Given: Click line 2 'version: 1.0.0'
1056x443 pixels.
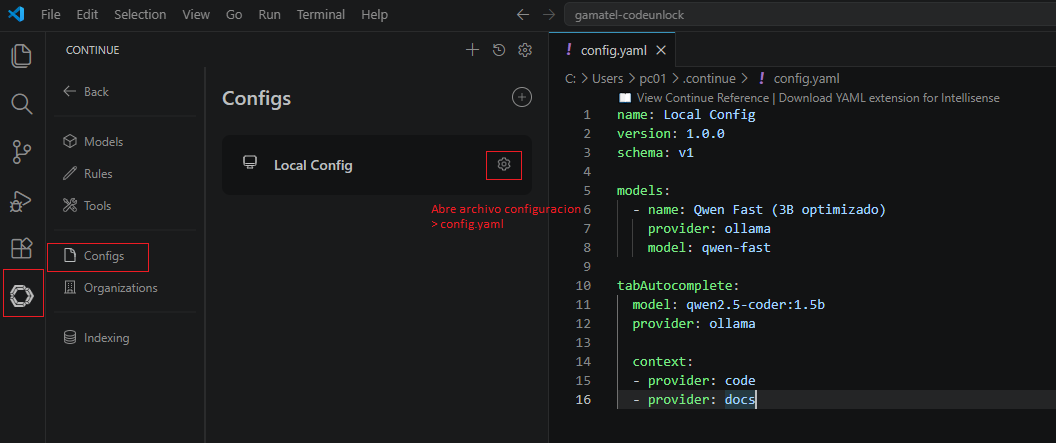Looking at the screenshot, I should [x=671, y=133].
